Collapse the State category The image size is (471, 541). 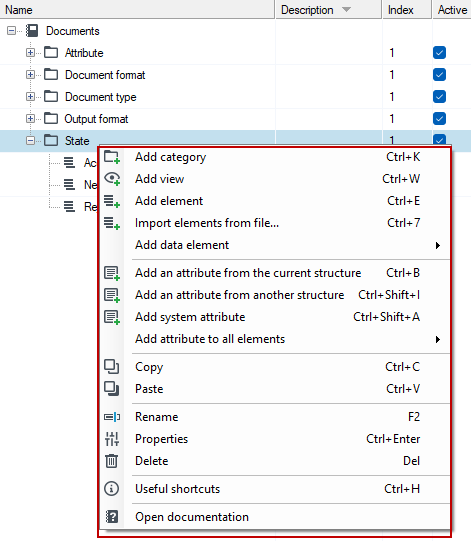coord(30,140)
